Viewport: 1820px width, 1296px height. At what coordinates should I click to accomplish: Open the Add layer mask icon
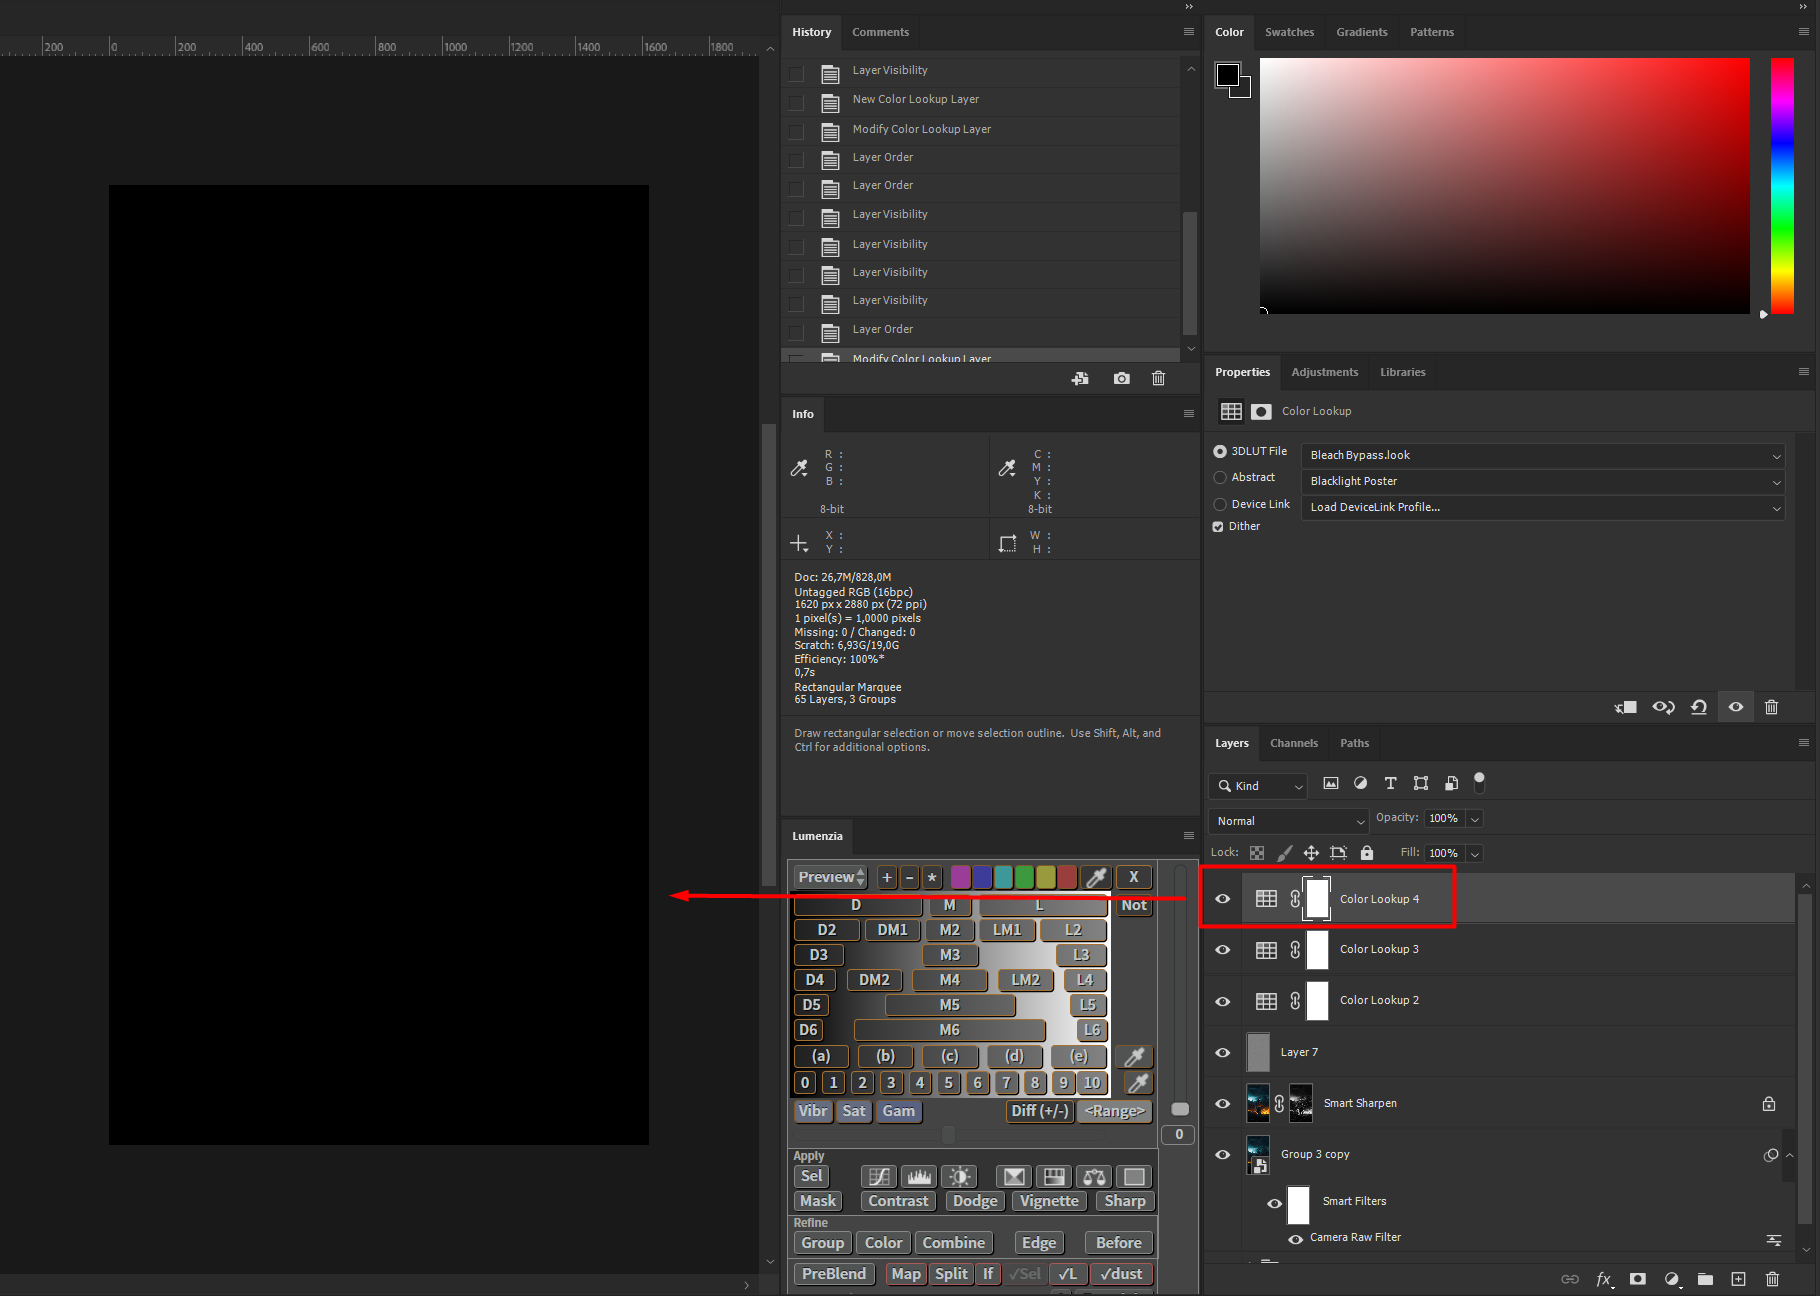point(1638,1279)
